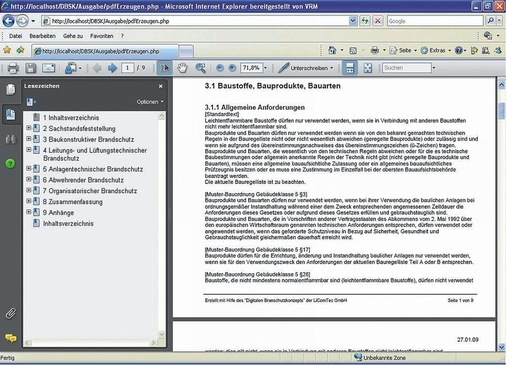Image resolution: width=506 pixels, height=365 pixels.
Task: Click the Add to Favorites icon
Action: (x=21, y=50)
